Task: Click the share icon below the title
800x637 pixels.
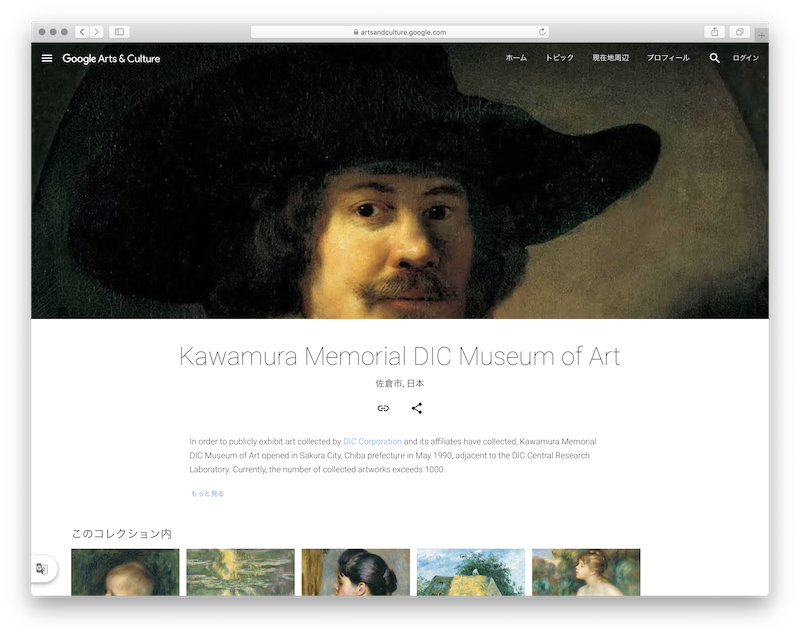Action: click(417, 408)
